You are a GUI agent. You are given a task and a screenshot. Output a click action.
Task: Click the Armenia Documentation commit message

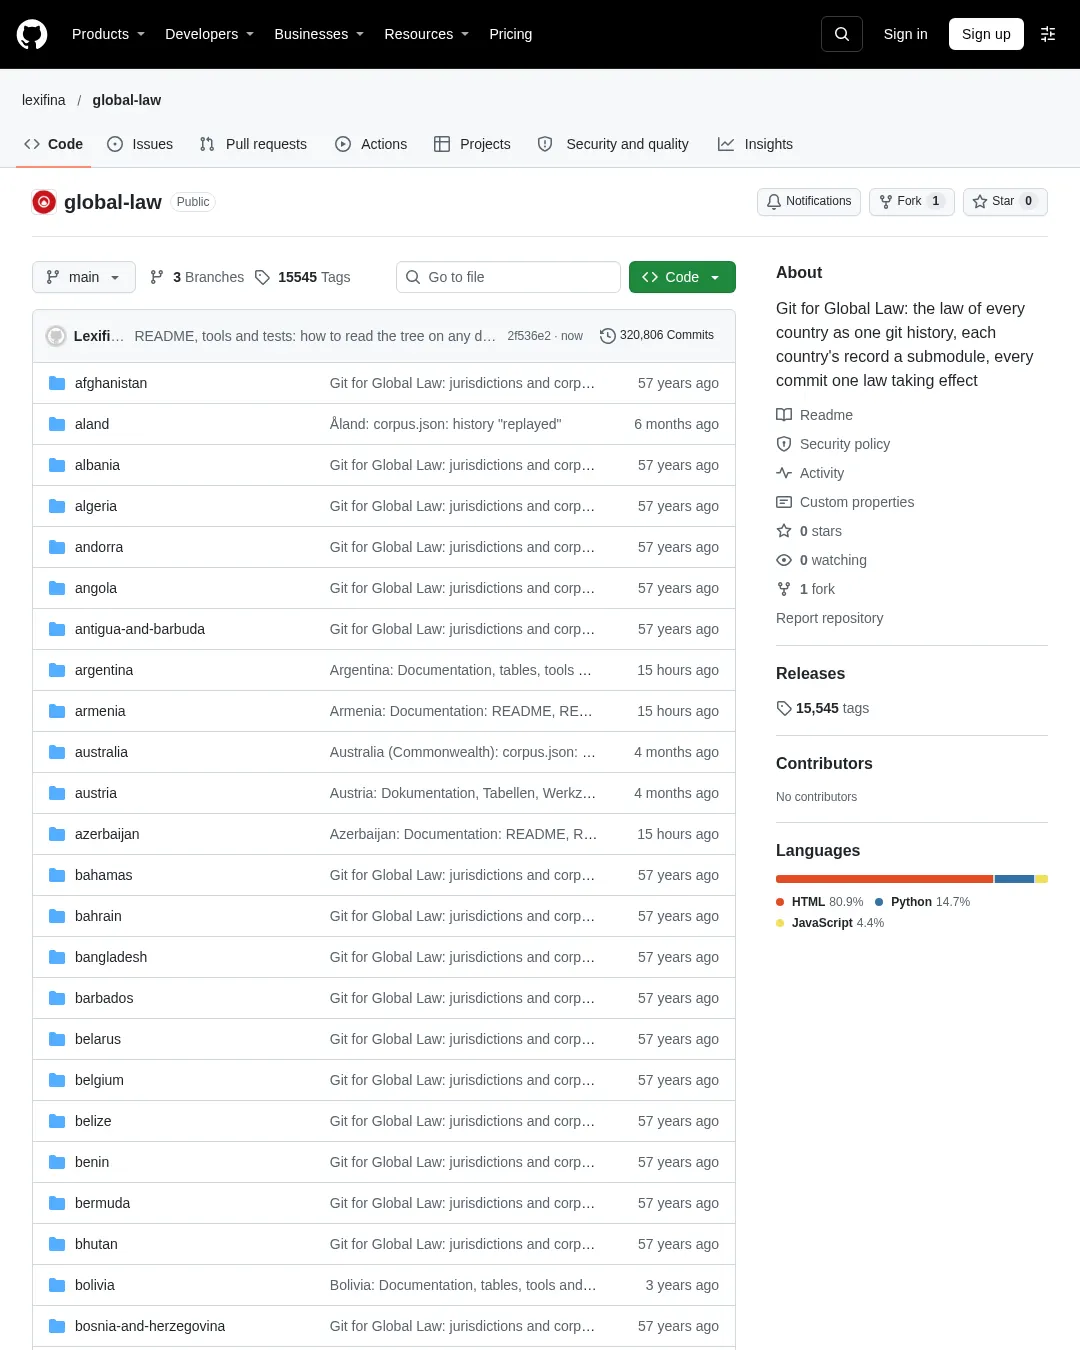(461, 711)
